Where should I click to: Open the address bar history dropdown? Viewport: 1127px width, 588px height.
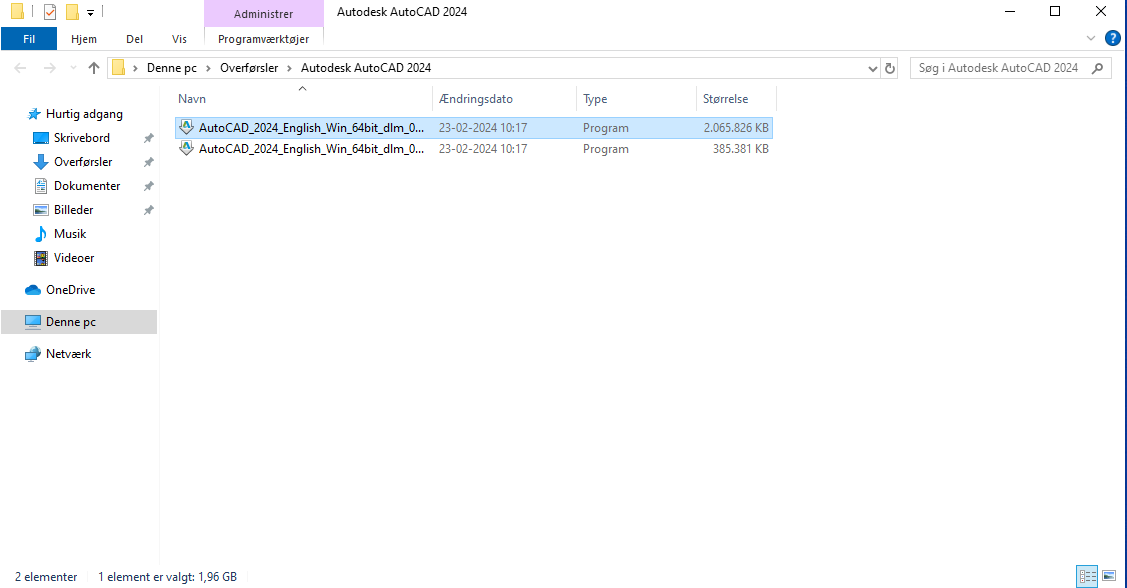(x=873, y=68)
